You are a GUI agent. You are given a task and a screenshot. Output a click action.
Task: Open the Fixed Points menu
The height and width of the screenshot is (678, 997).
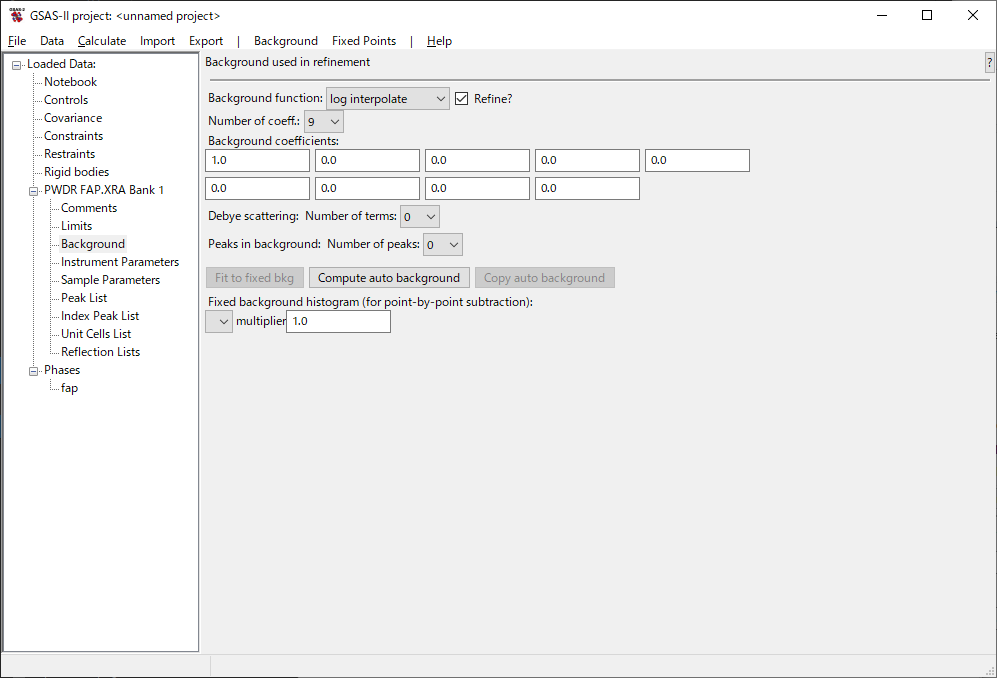coord(364,41)
